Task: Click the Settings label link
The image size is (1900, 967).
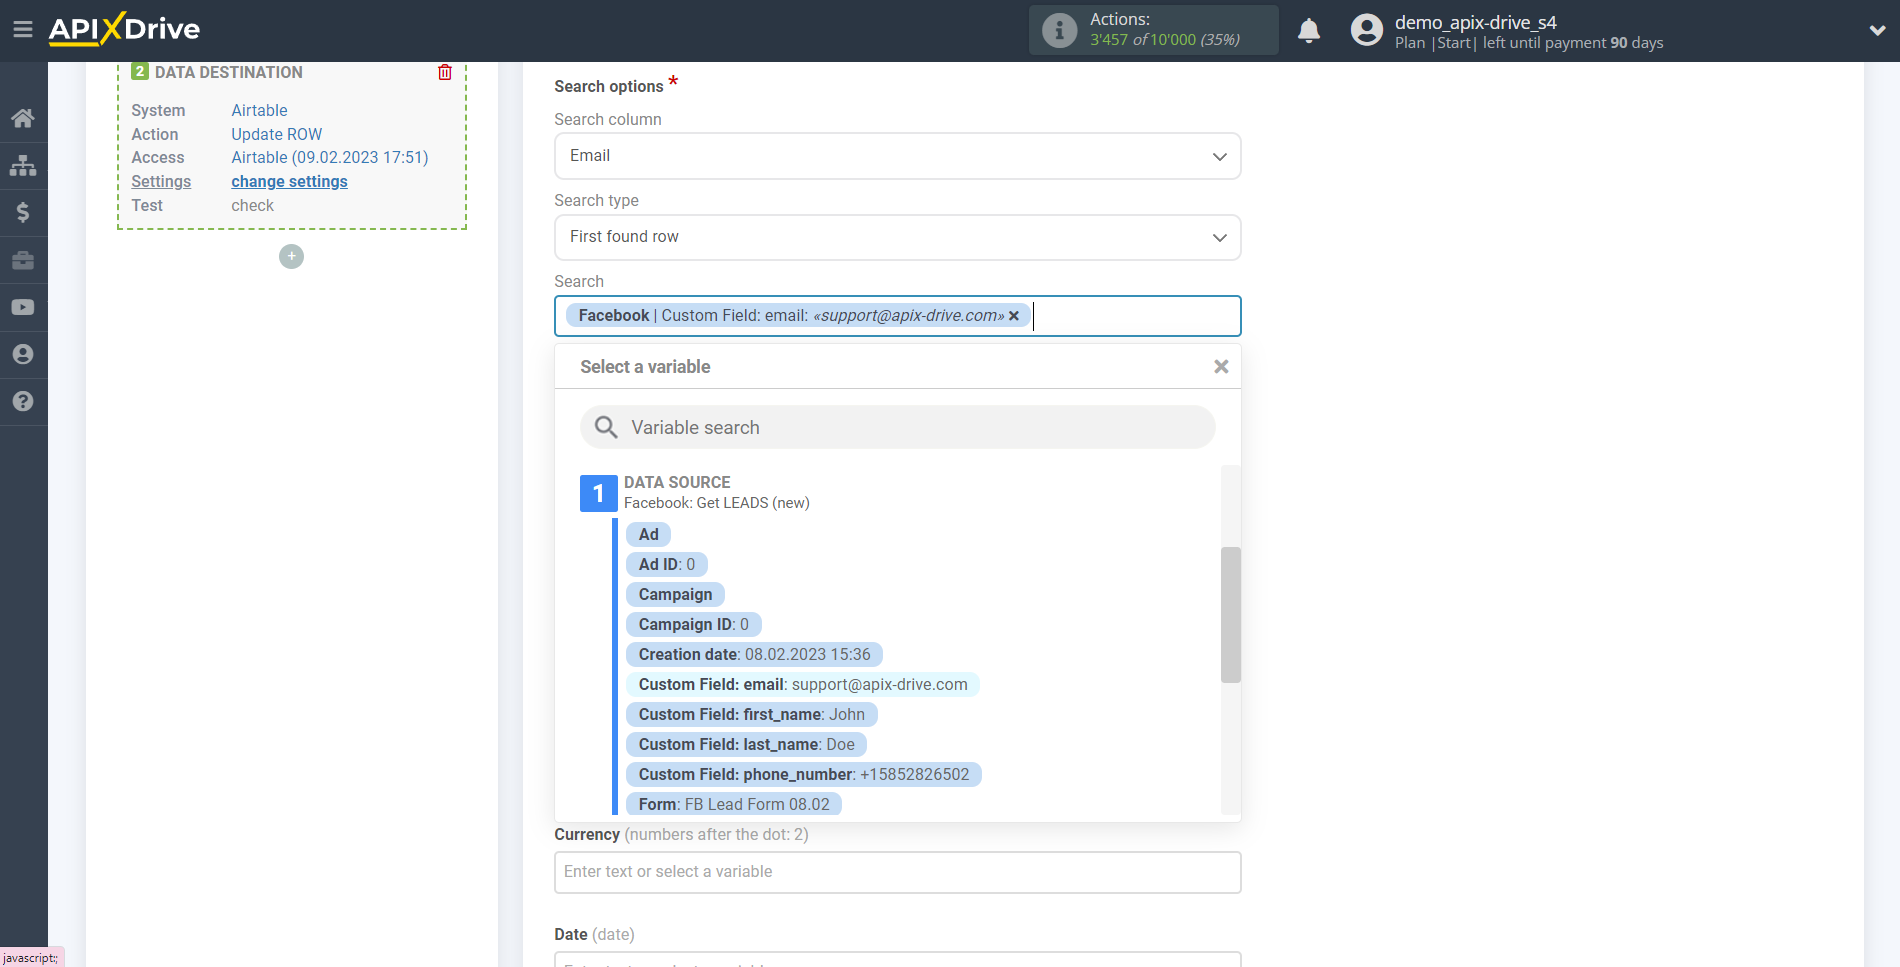Action: click(161, 181)
